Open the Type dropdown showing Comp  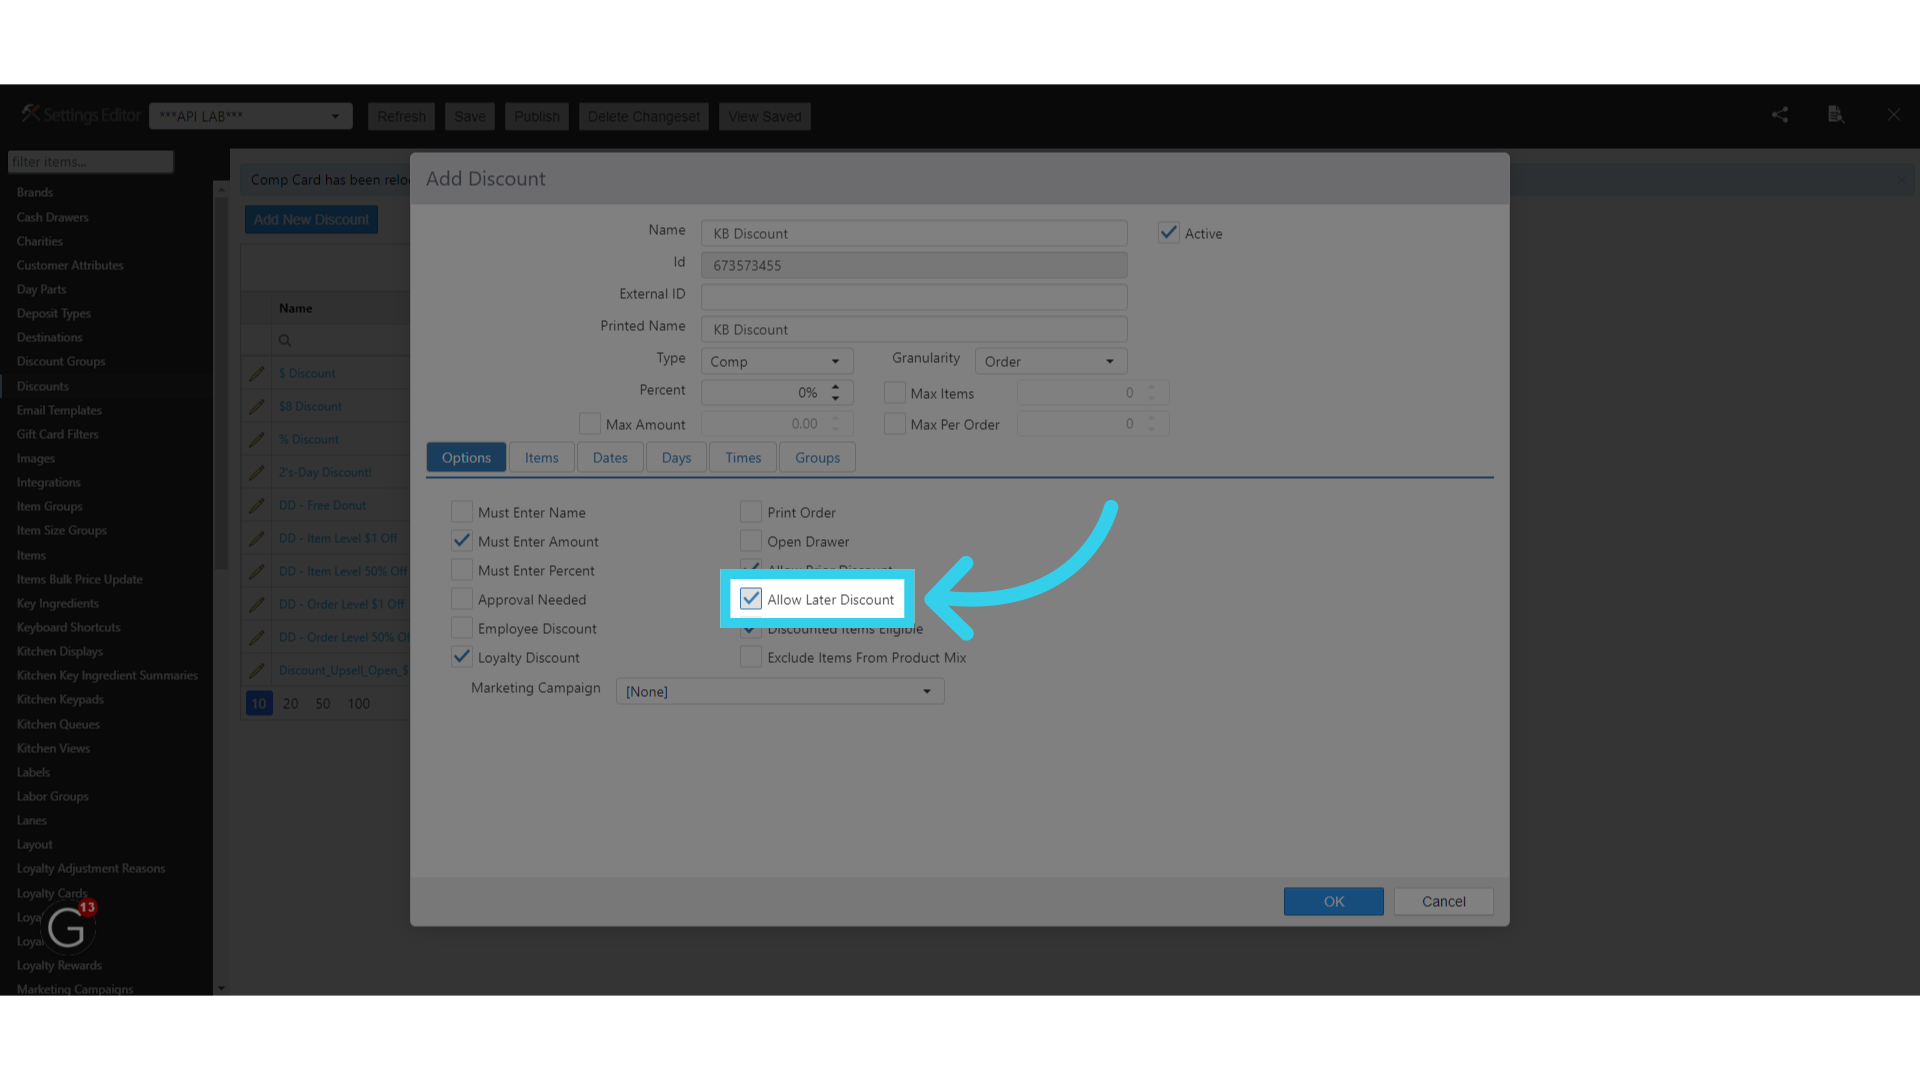(777, 361)
